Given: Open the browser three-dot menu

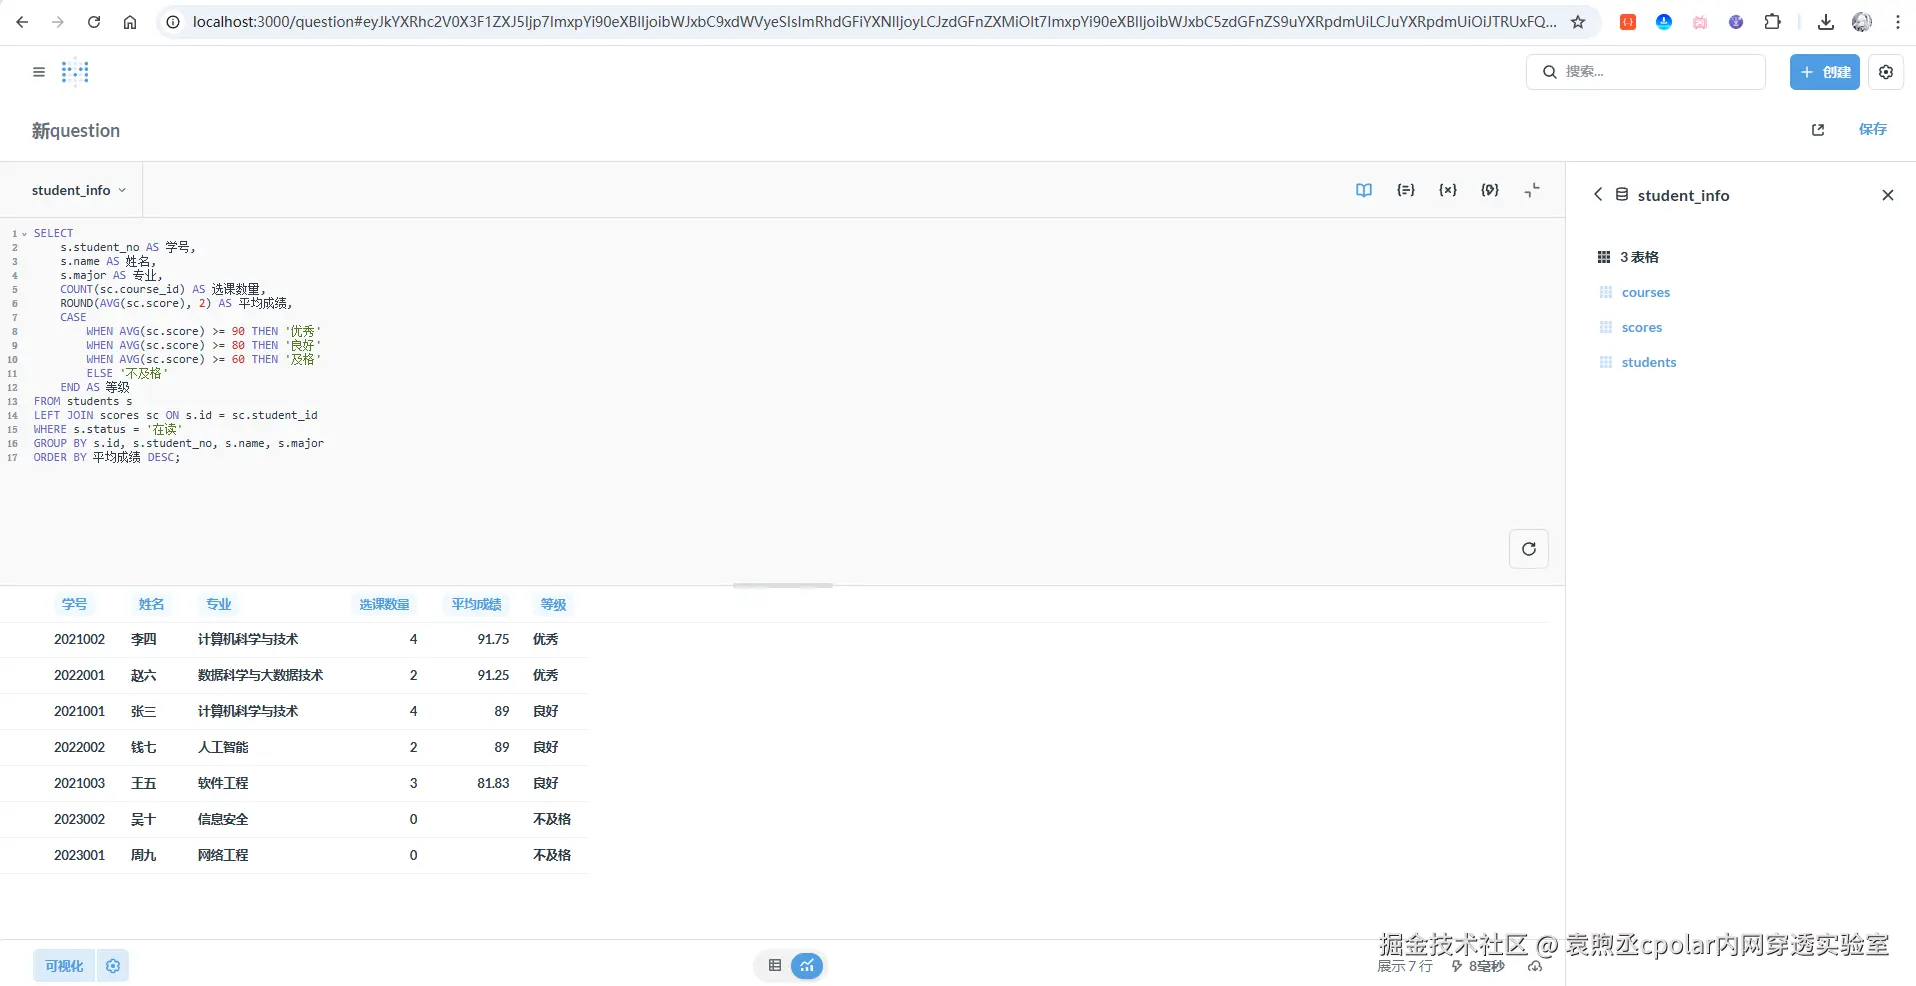Looking at the screenshot, I should pyautogui.click(x=1898, y=22).
